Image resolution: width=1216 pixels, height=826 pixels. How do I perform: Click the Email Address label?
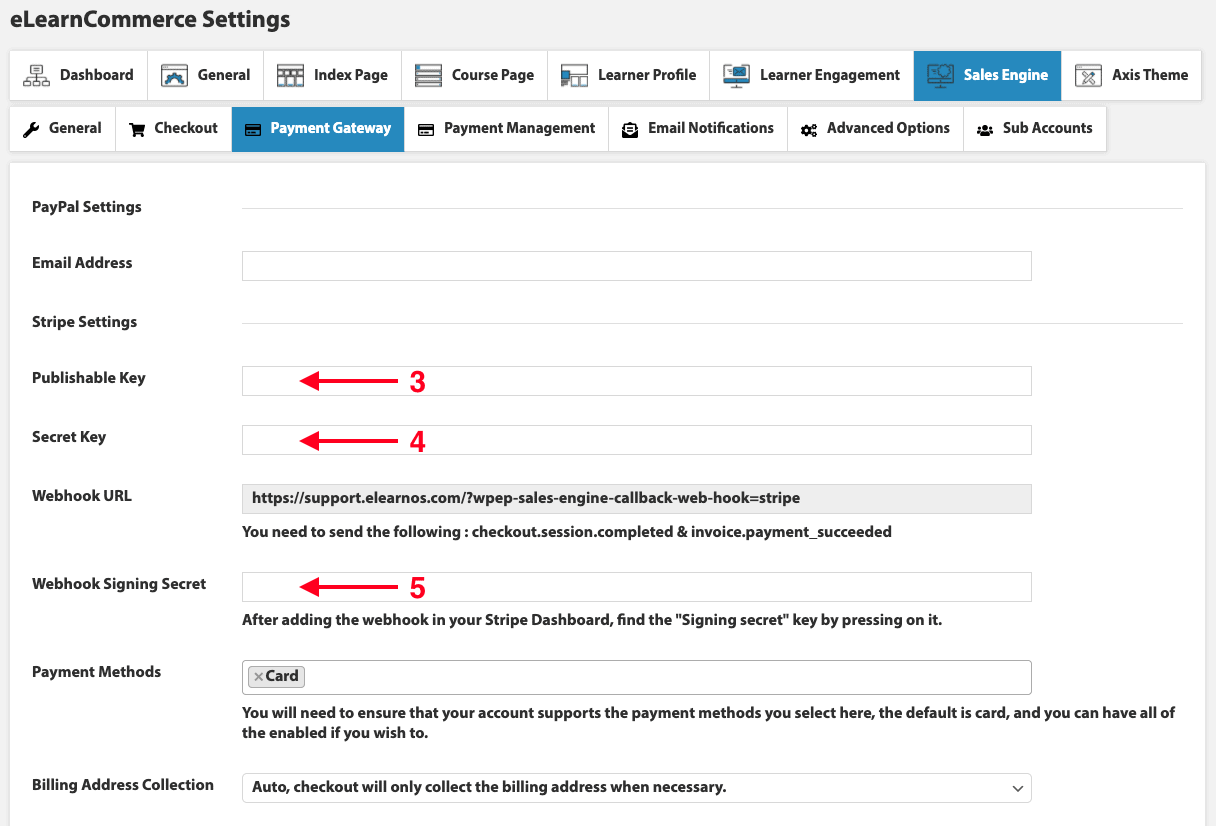click(x=82, y=263)
